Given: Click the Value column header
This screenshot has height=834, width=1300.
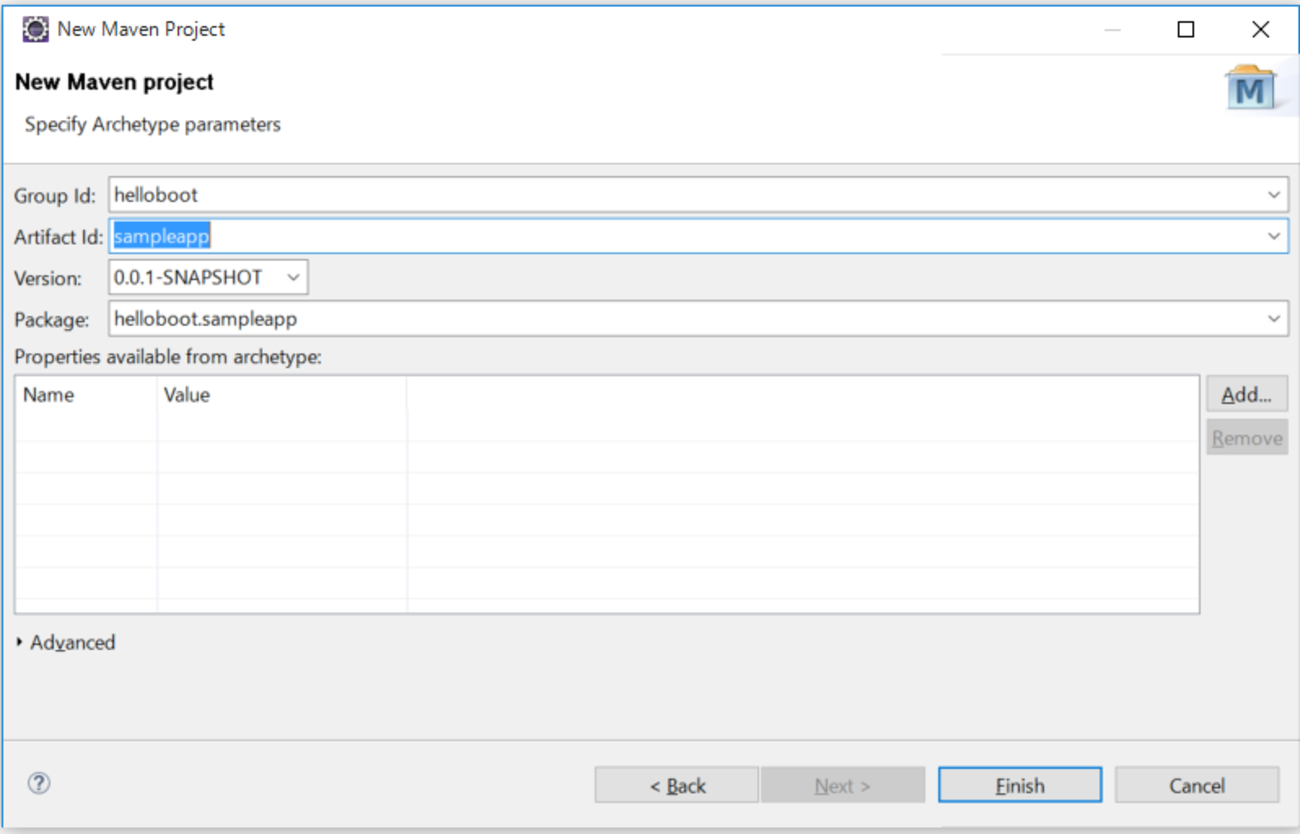Looking at the screenshot, I should (282, 395).
